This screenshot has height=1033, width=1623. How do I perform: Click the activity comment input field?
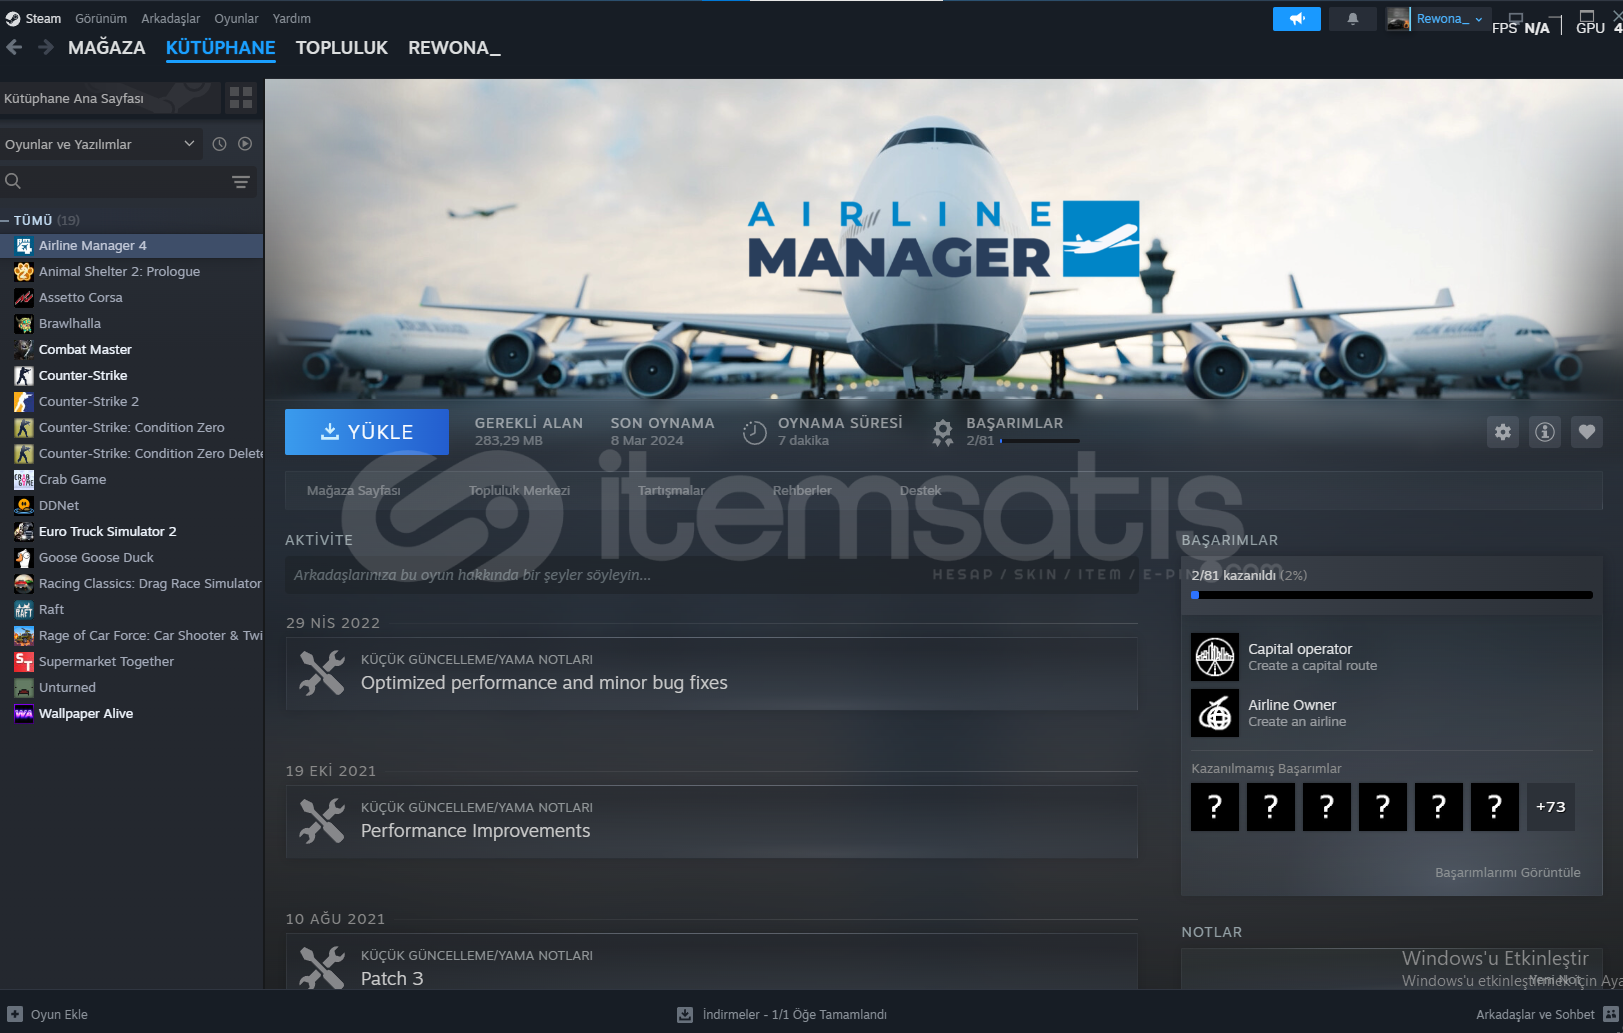coord(712,575)
